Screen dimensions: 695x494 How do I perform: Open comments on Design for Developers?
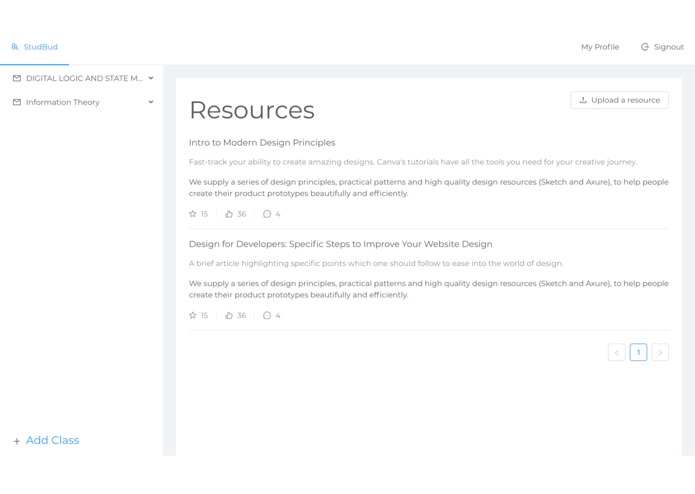[x=267, y=315]
